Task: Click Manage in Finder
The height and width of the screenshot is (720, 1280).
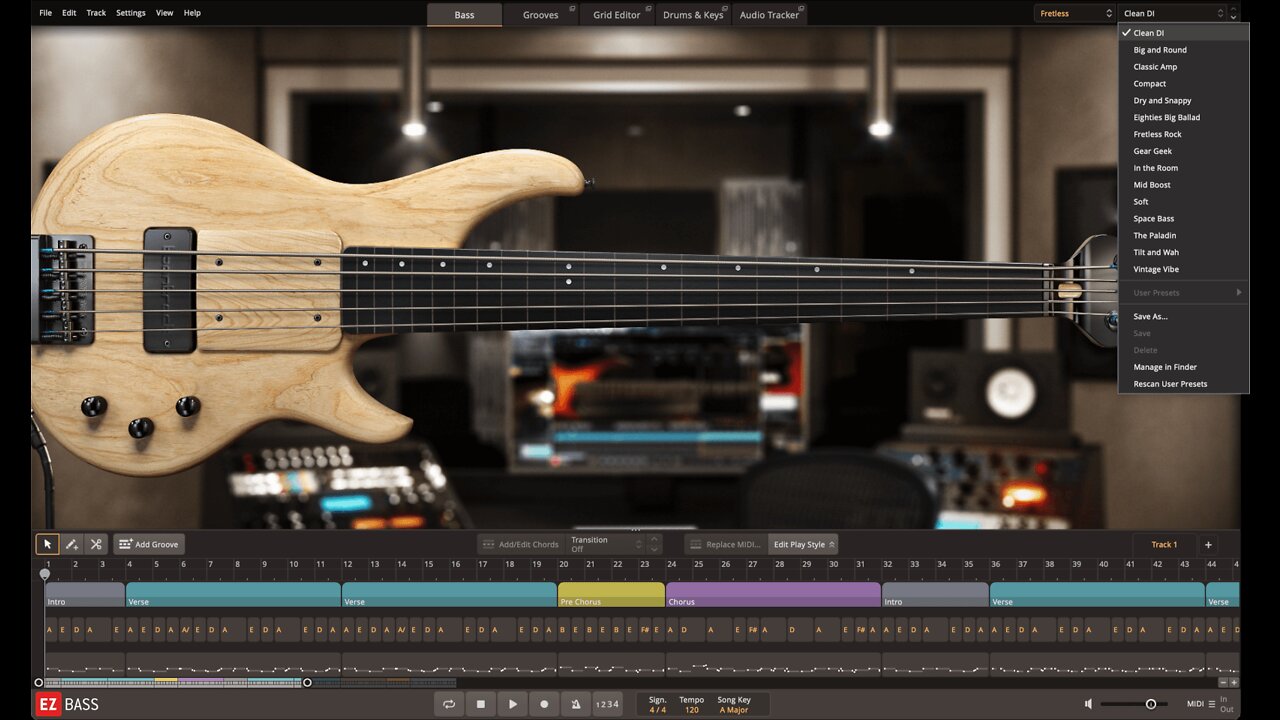Action: (1183, 367)
